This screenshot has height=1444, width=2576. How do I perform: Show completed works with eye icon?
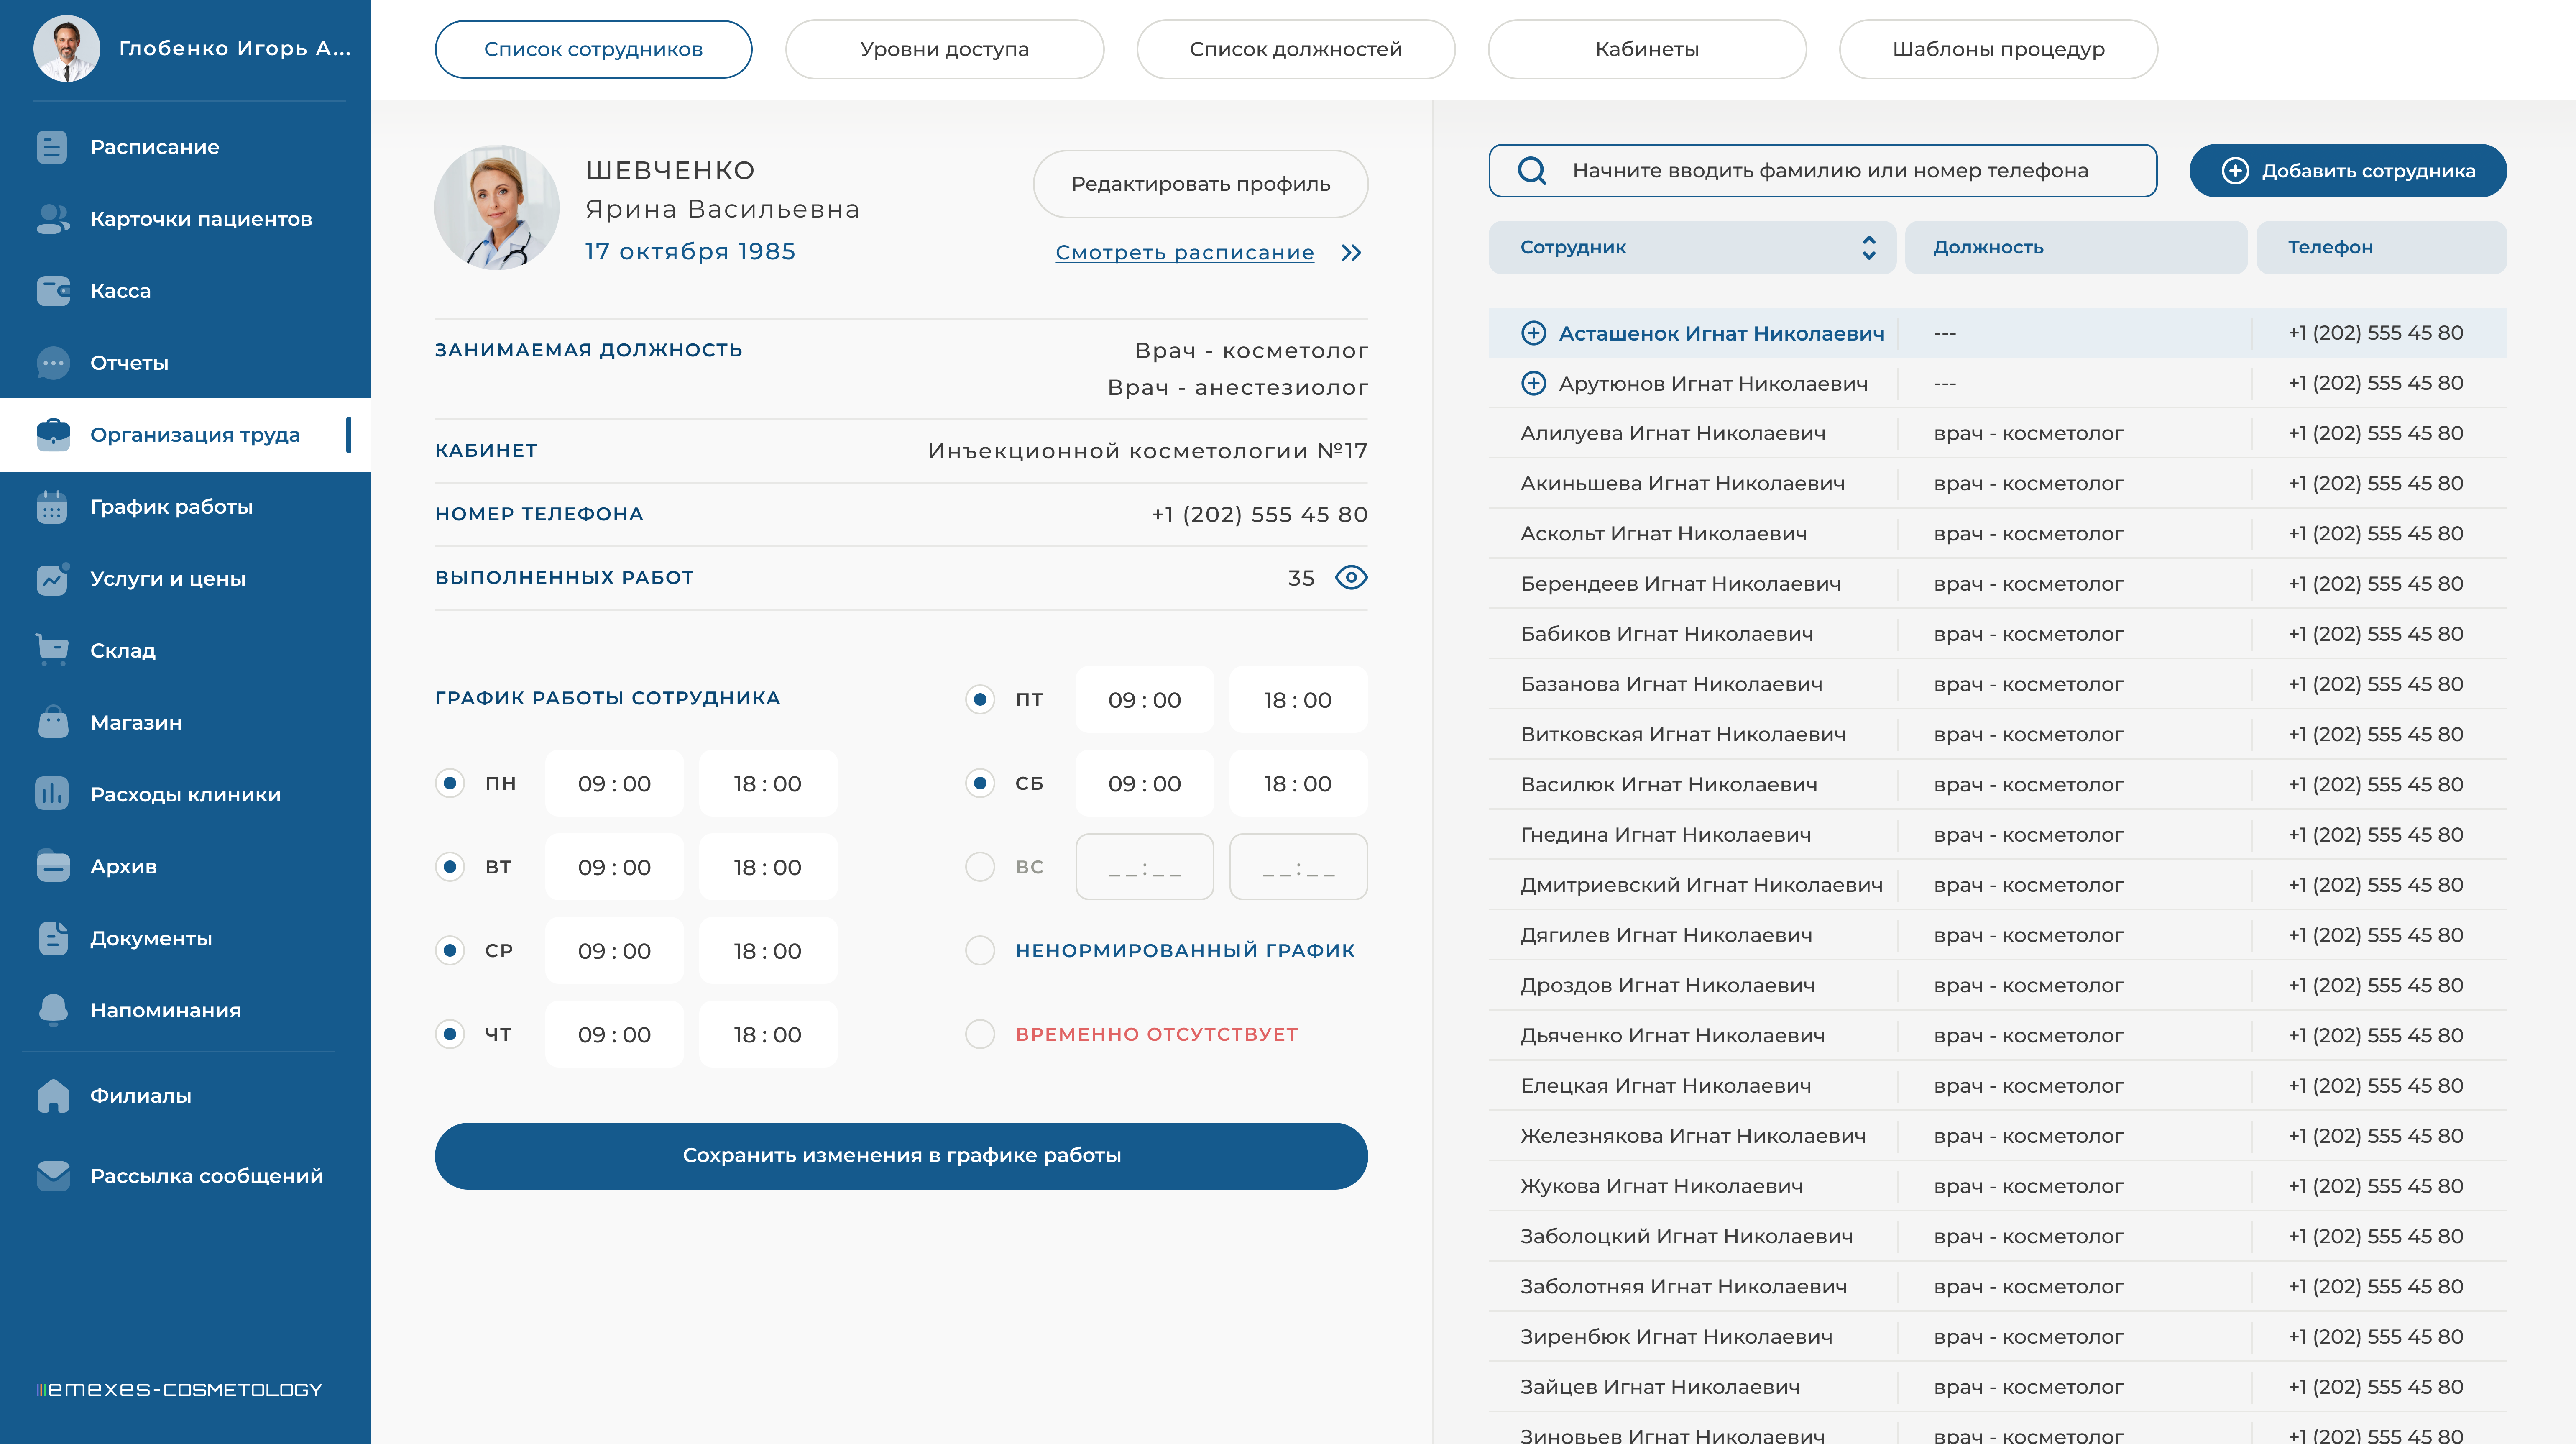tap(1351, 578)
